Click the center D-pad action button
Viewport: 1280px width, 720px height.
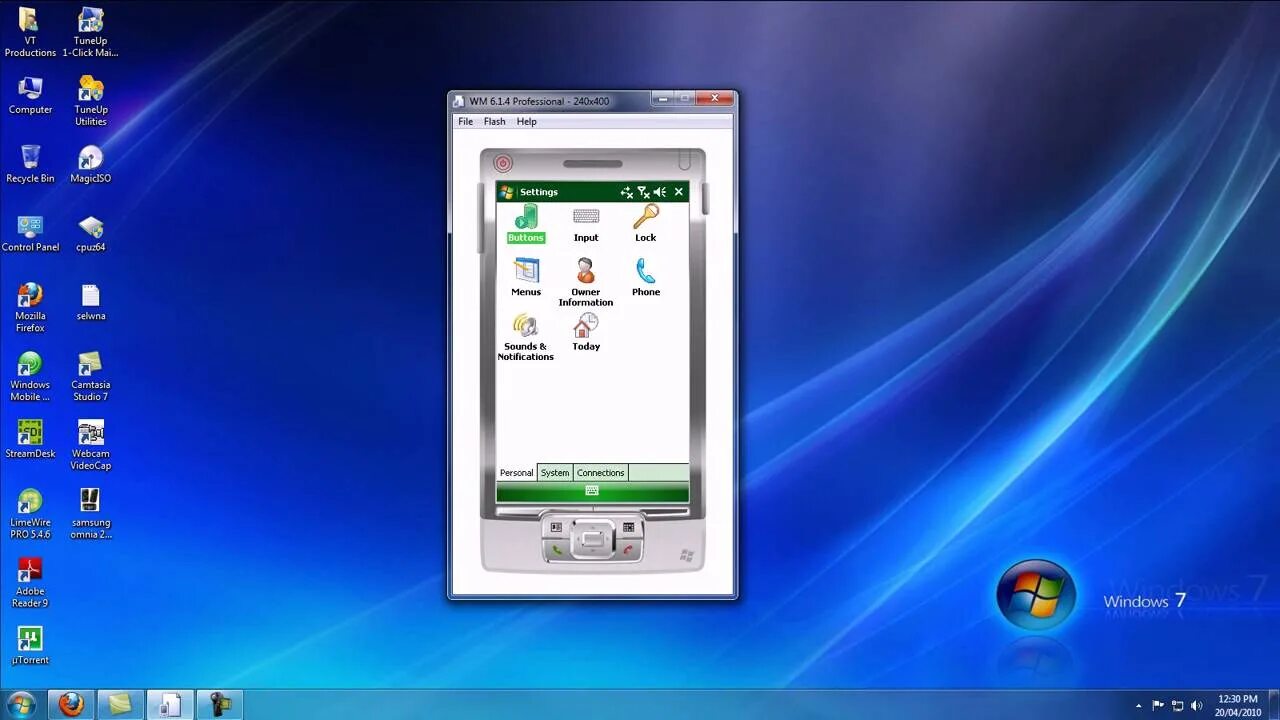coord(592,540)
